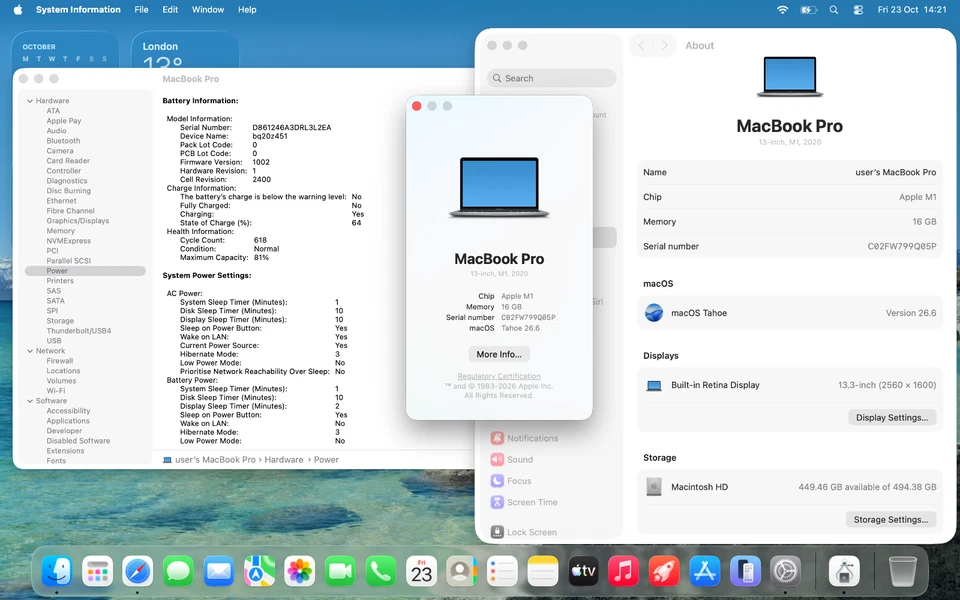Open Mail from the Dock
The width and height of the screenshot is (960, 600).
tap(219, 572)
